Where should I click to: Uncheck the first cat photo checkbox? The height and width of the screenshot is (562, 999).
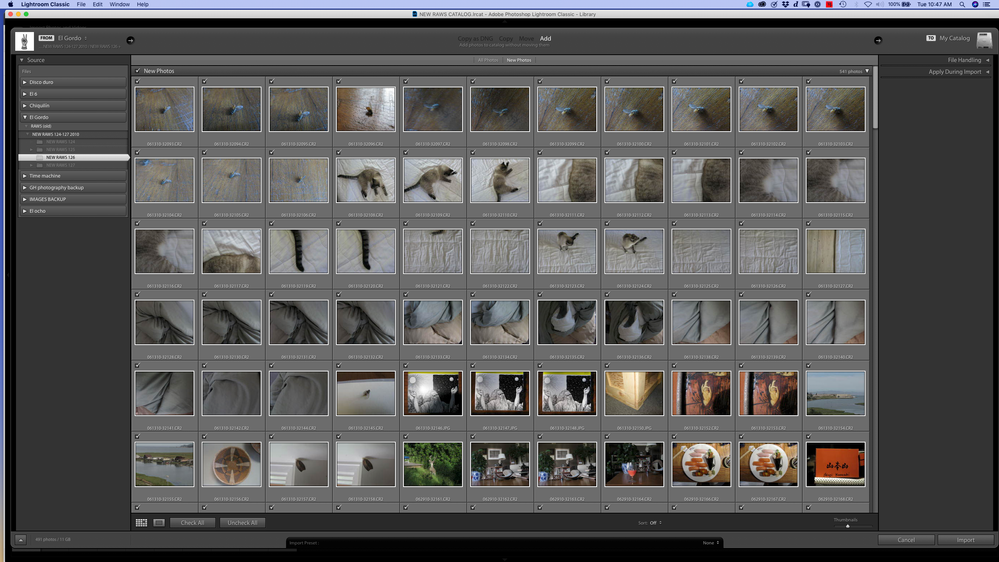[x=339, y=153]
